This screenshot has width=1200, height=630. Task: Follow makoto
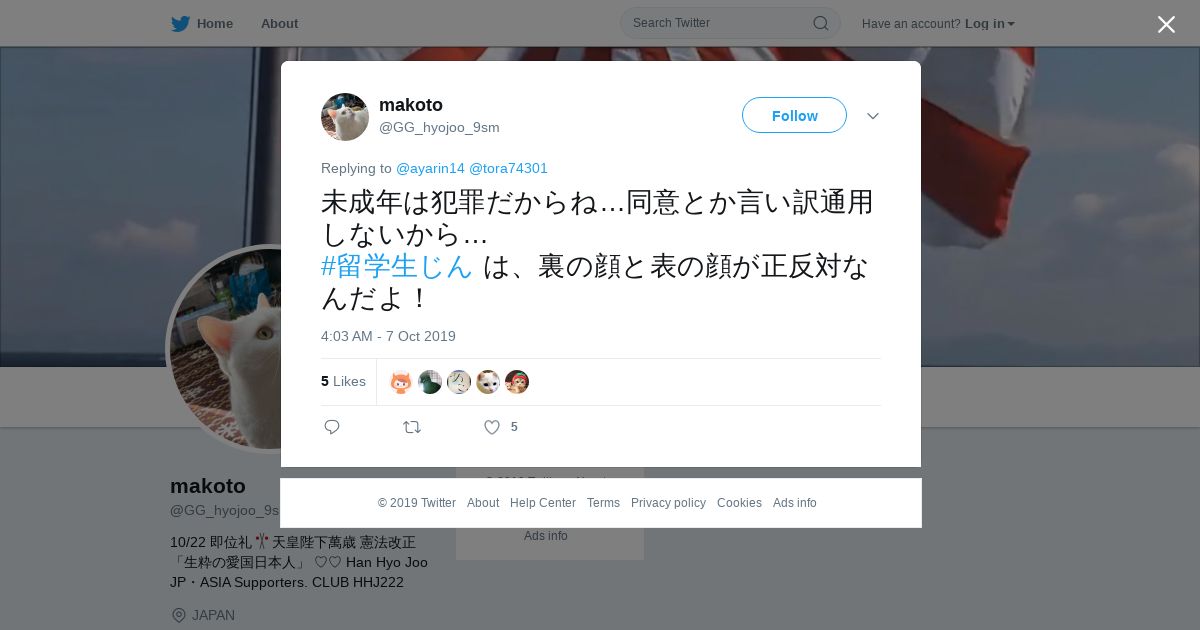point(794,115)
